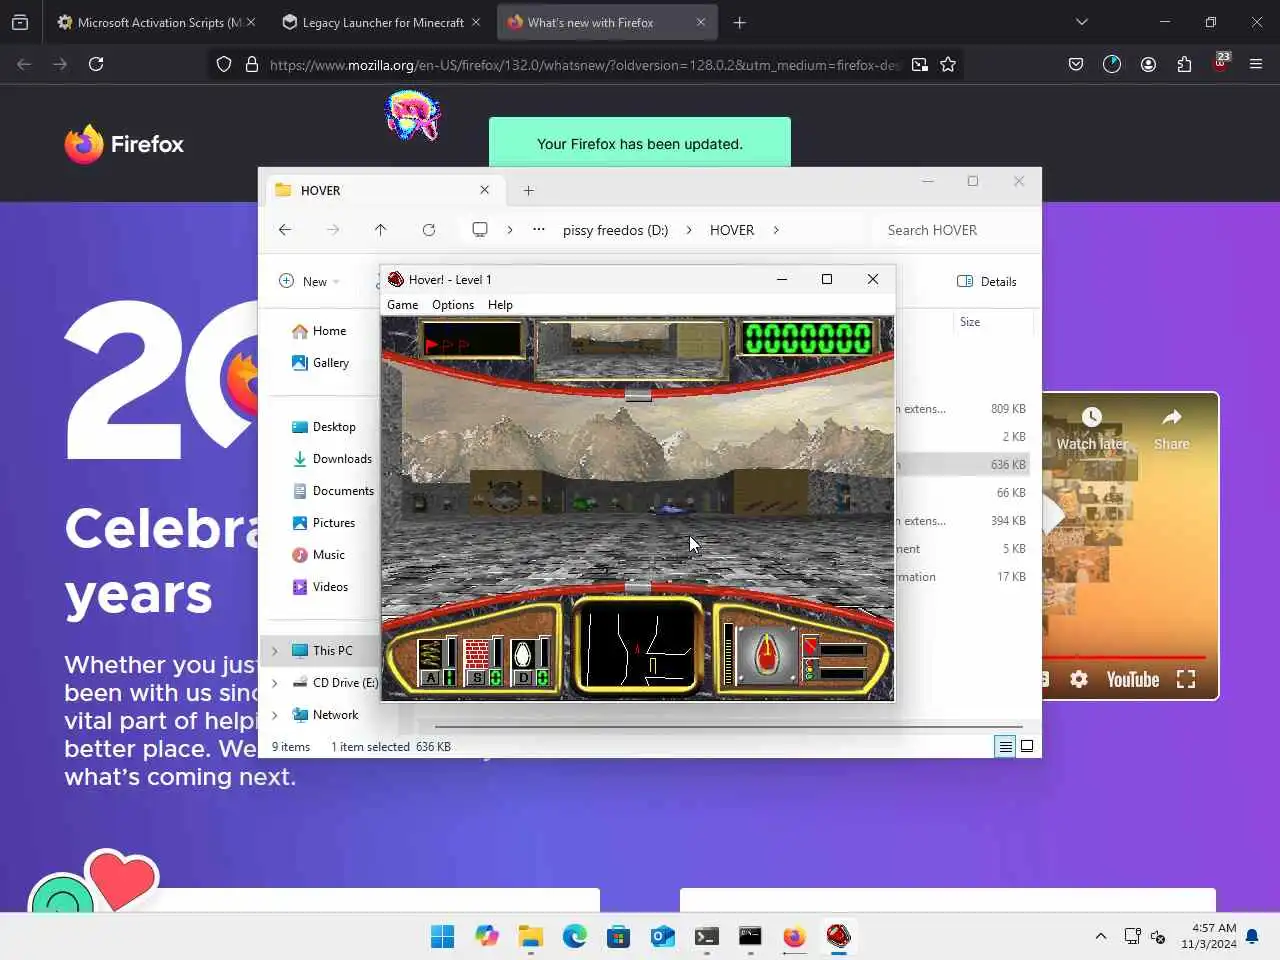
Task: Open Firefox account icon
Action: (1148, 64)
